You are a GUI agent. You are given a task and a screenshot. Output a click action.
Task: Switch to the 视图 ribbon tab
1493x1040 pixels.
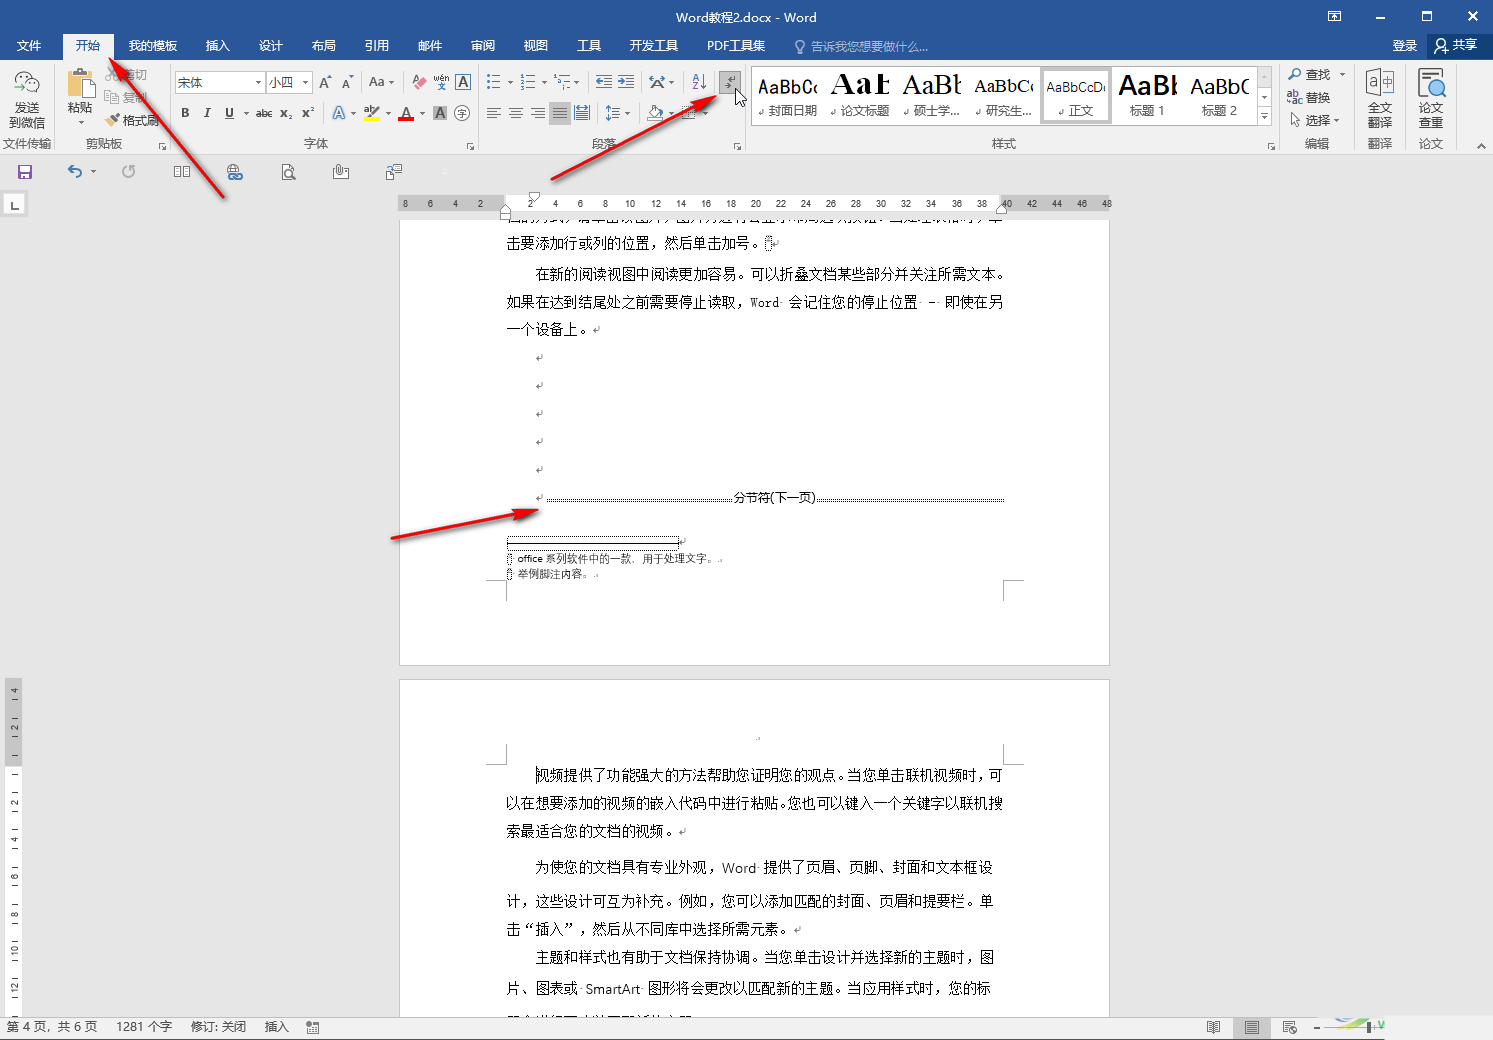coord(535,45)
